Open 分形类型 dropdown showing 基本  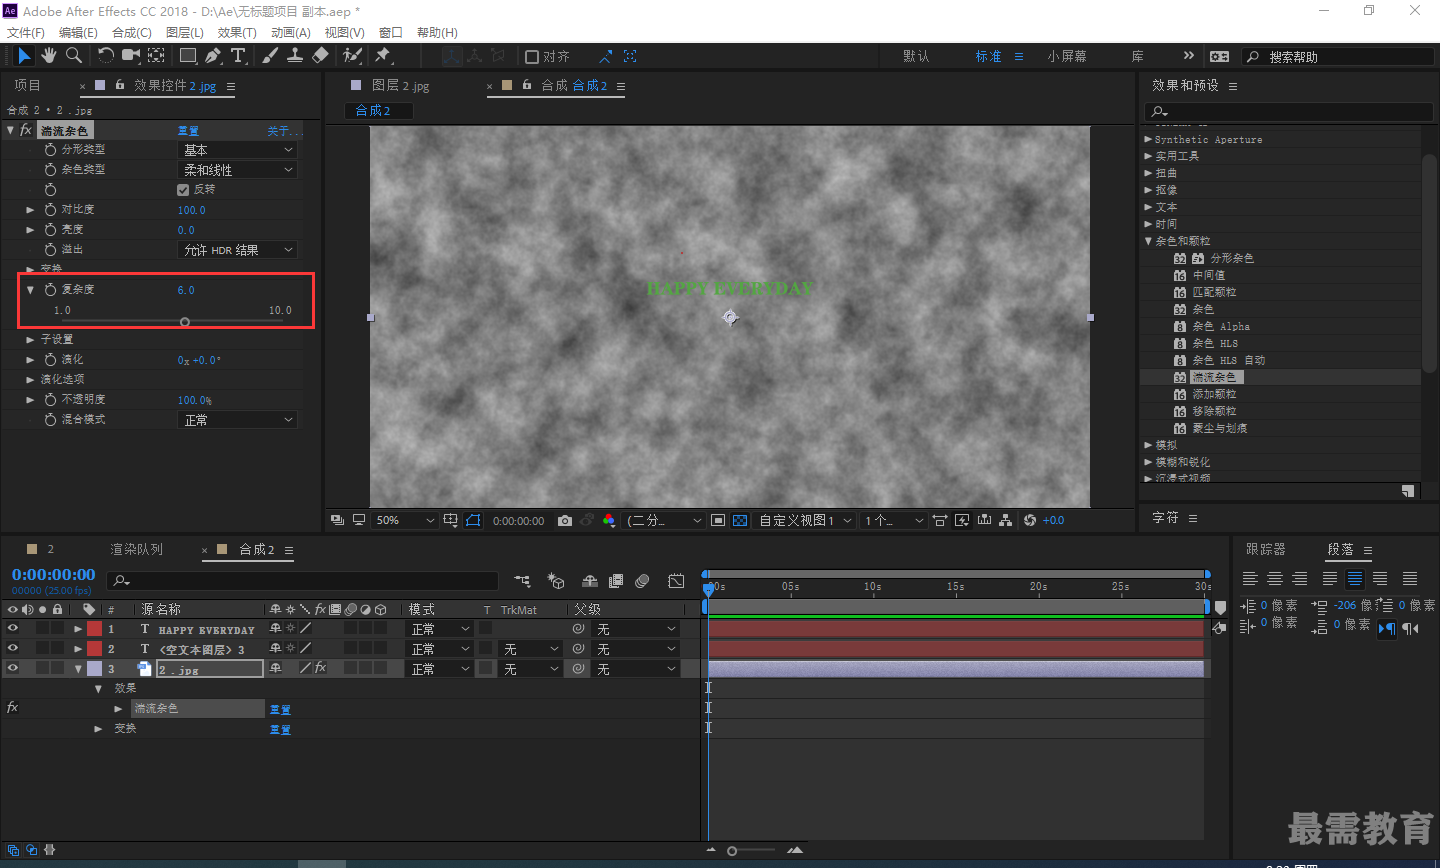pos(237,150)
